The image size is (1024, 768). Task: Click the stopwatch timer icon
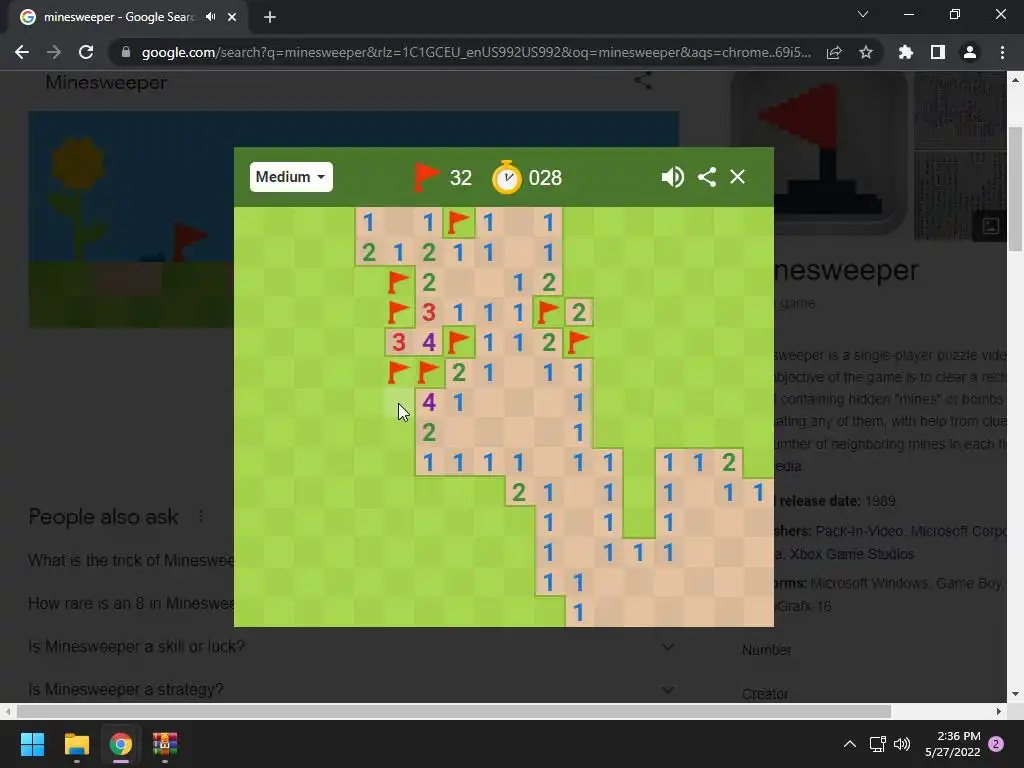click(507, 177)
